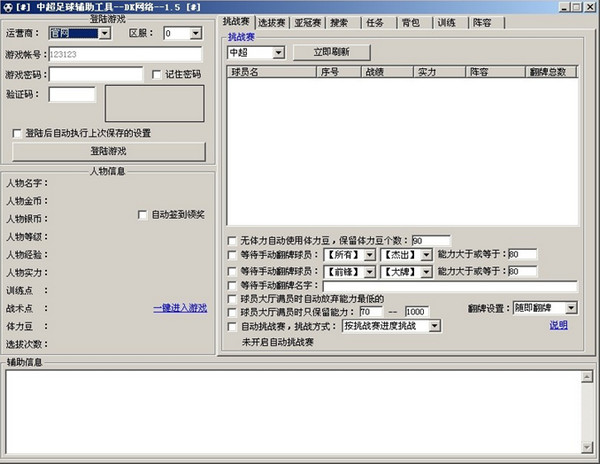Switch to the 背包 tab
Viewport: 600px width, 464px height.
[x=411, y=23]
